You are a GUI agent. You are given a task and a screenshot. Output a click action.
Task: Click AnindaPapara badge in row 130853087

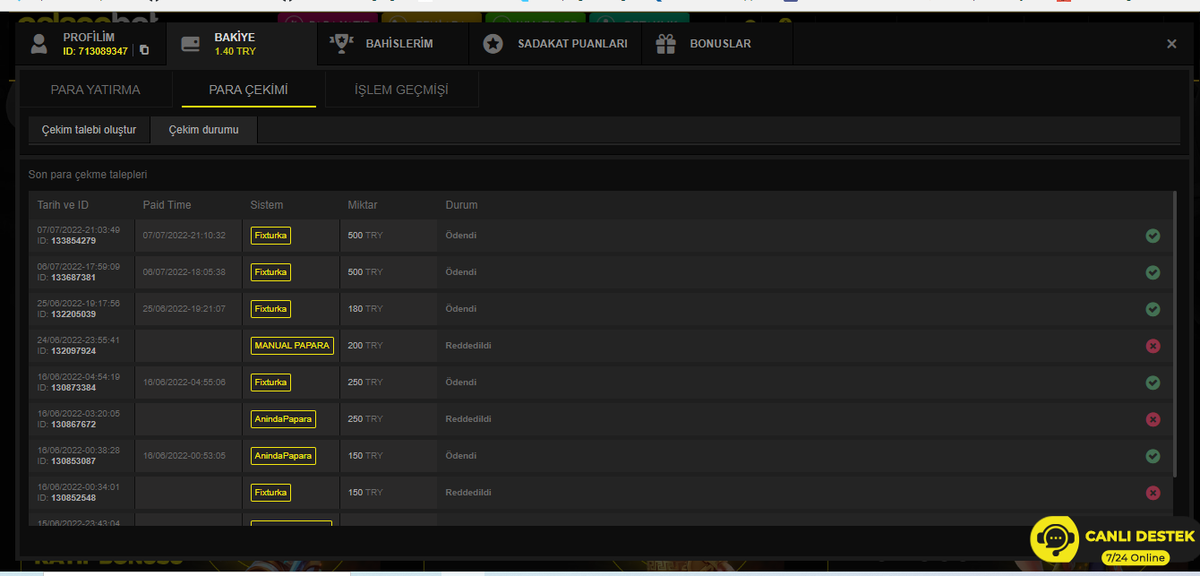283,456
